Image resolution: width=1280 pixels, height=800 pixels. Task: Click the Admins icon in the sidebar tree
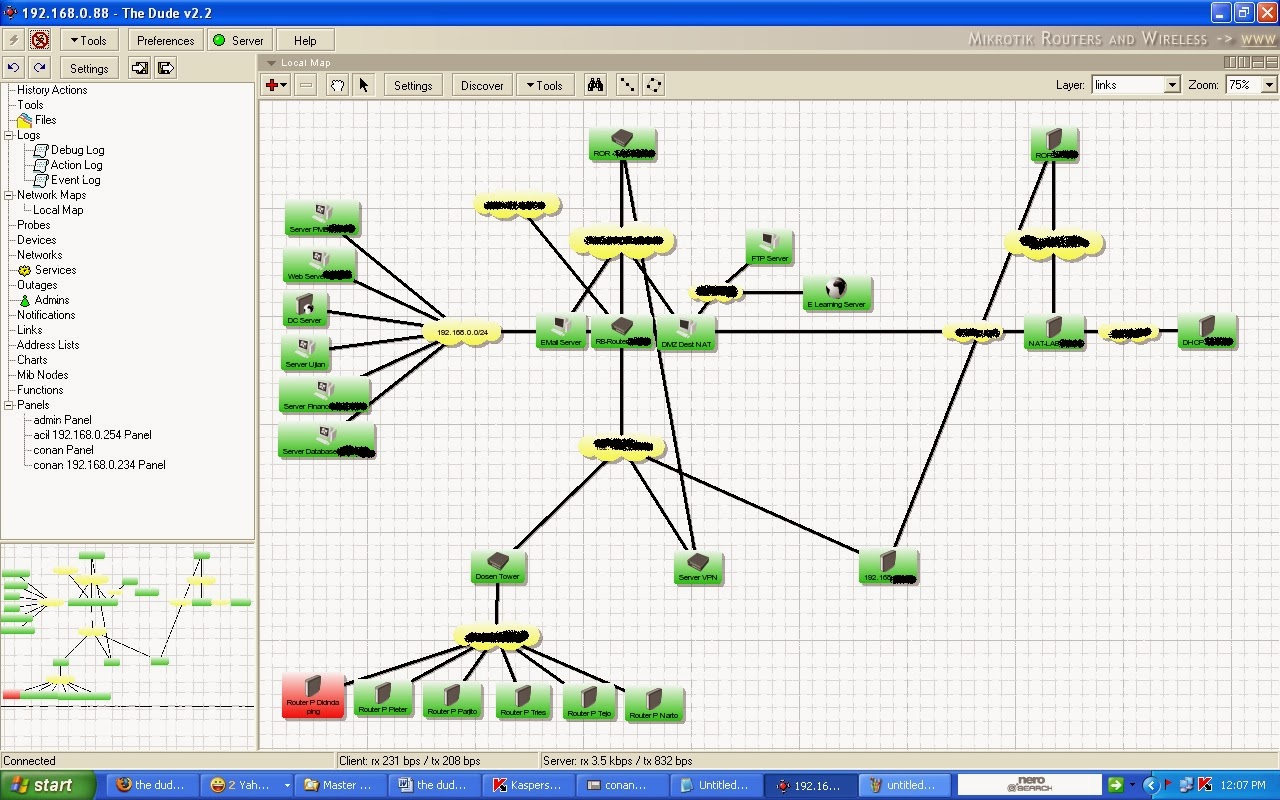(x=23, y=300)
